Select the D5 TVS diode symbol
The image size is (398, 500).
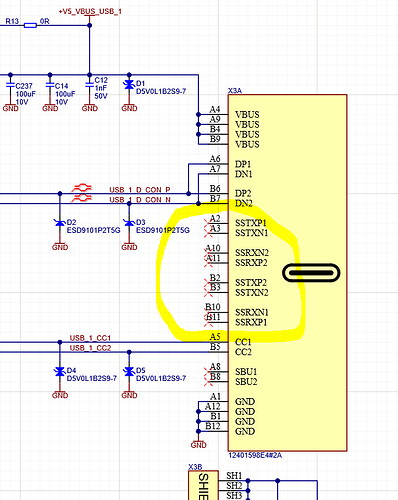pos(129,371)
